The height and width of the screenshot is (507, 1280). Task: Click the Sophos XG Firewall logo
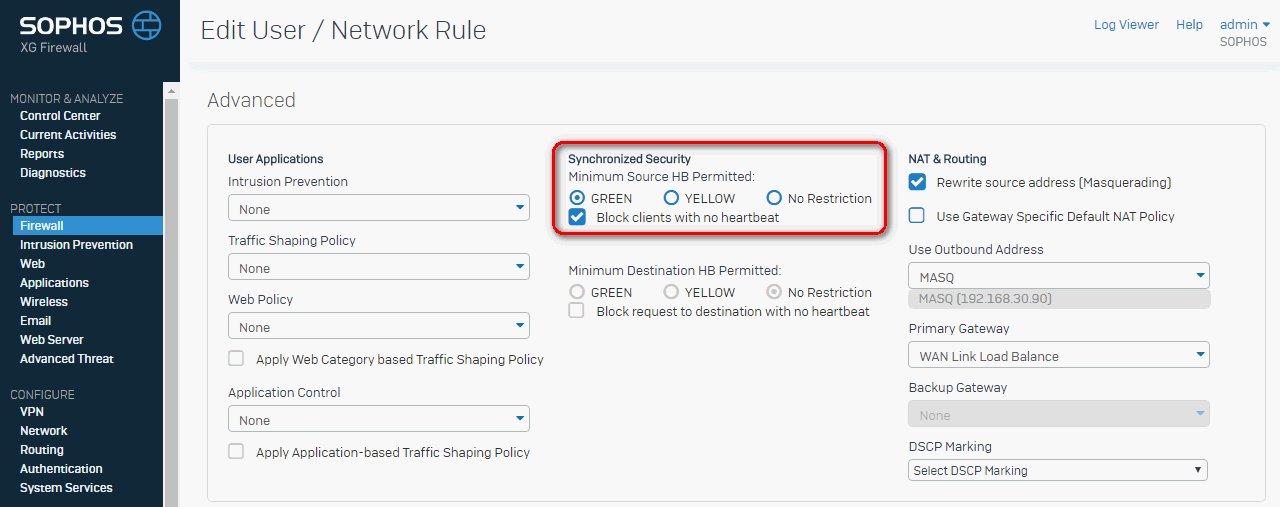90,32
